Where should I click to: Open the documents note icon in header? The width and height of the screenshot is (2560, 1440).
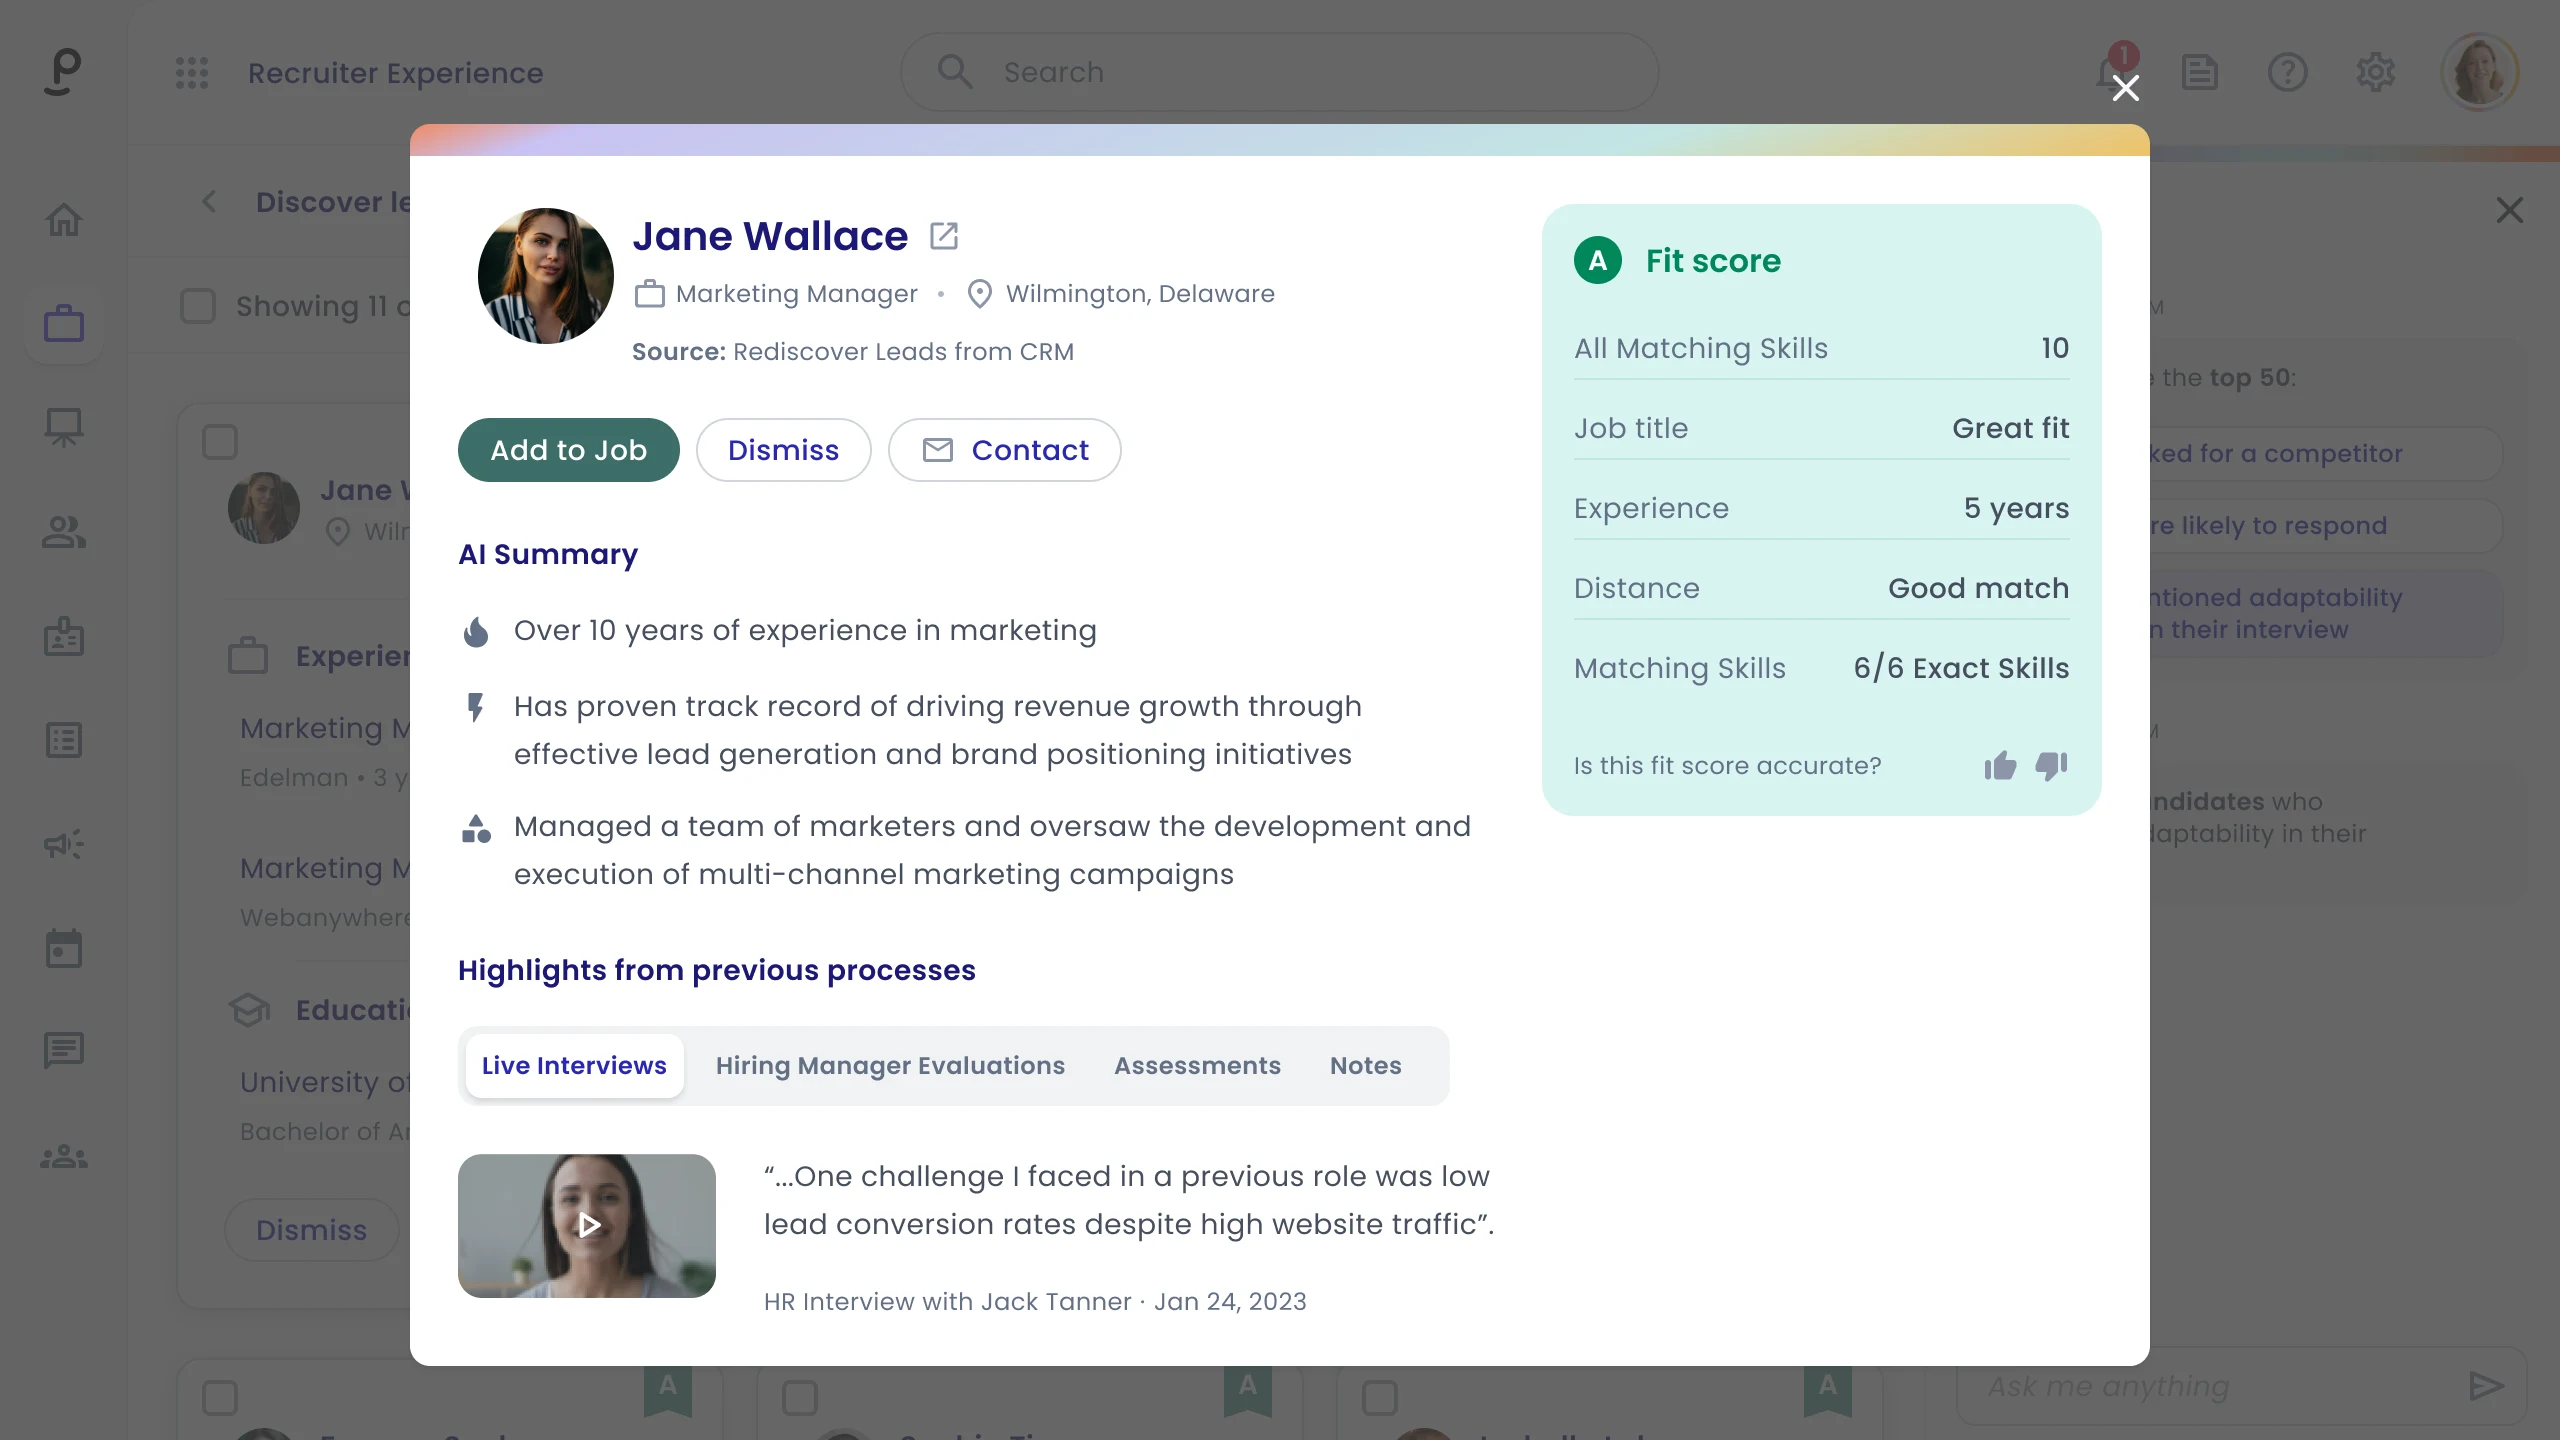(2200, 72)
